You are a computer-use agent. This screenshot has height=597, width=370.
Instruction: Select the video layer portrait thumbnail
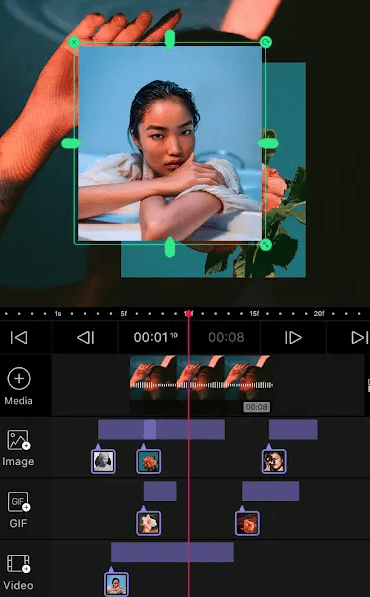tap(116, 584)
